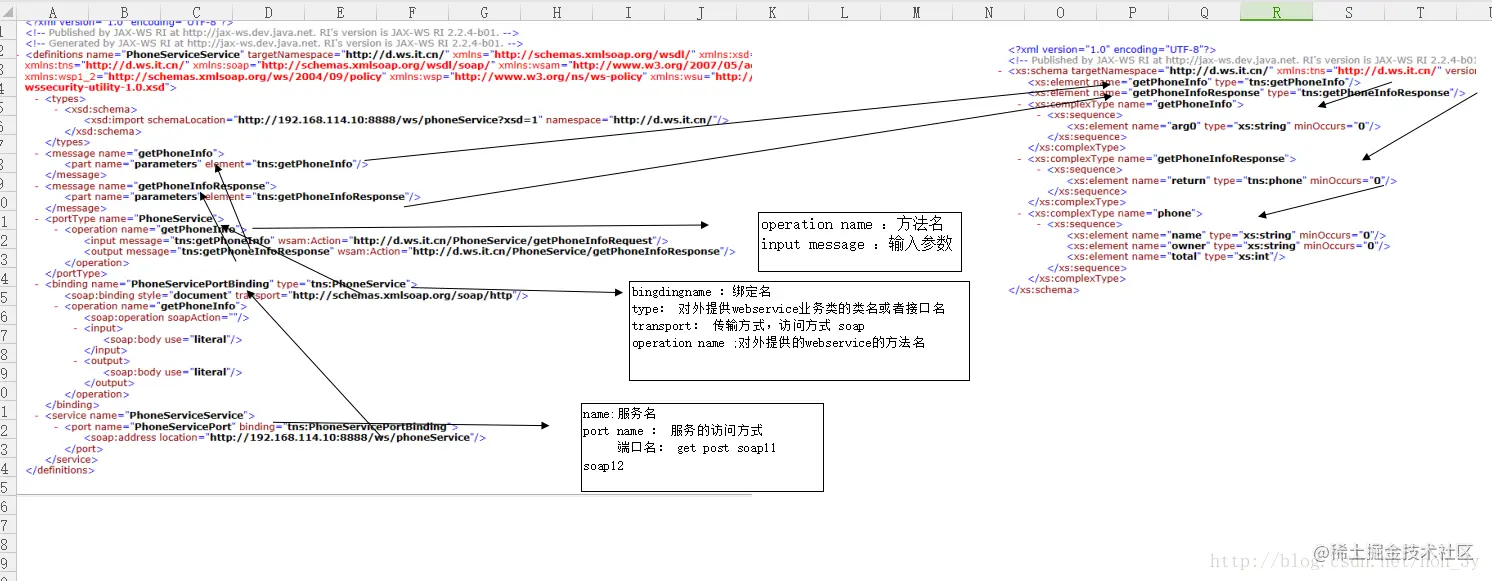
Task: Select column C header
Action: [x=196, y=11]
